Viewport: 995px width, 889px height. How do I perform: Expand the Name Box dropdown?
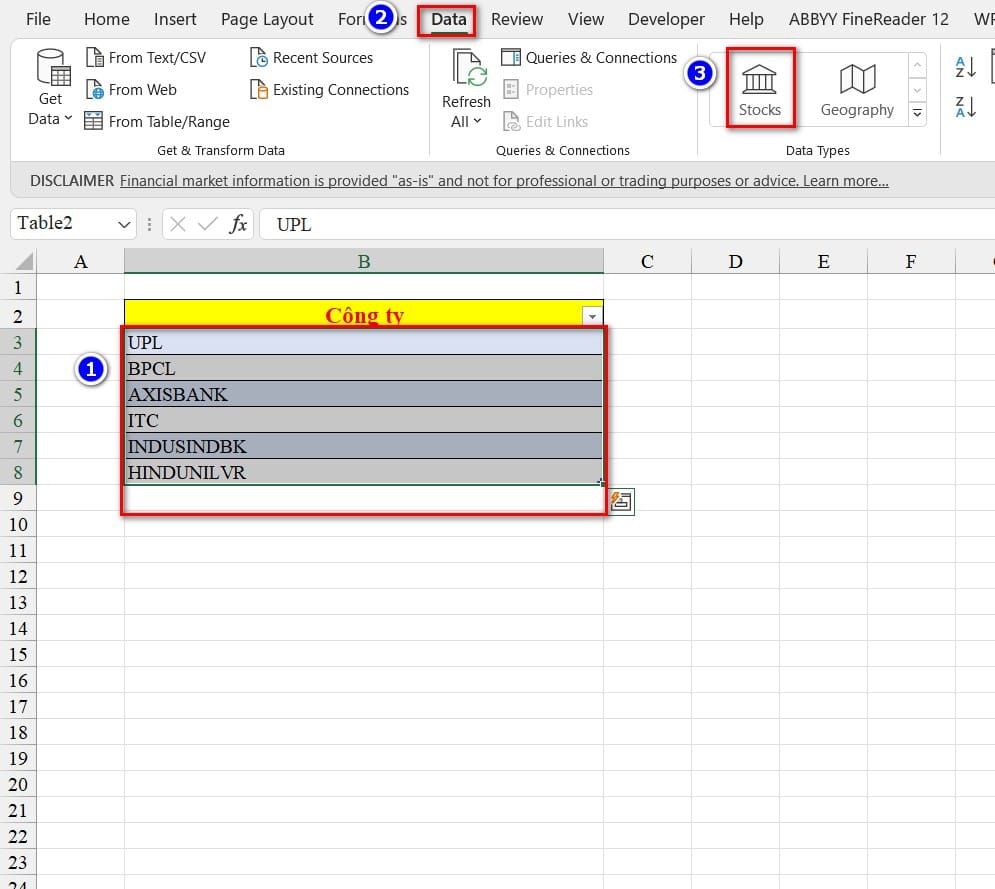124,224
